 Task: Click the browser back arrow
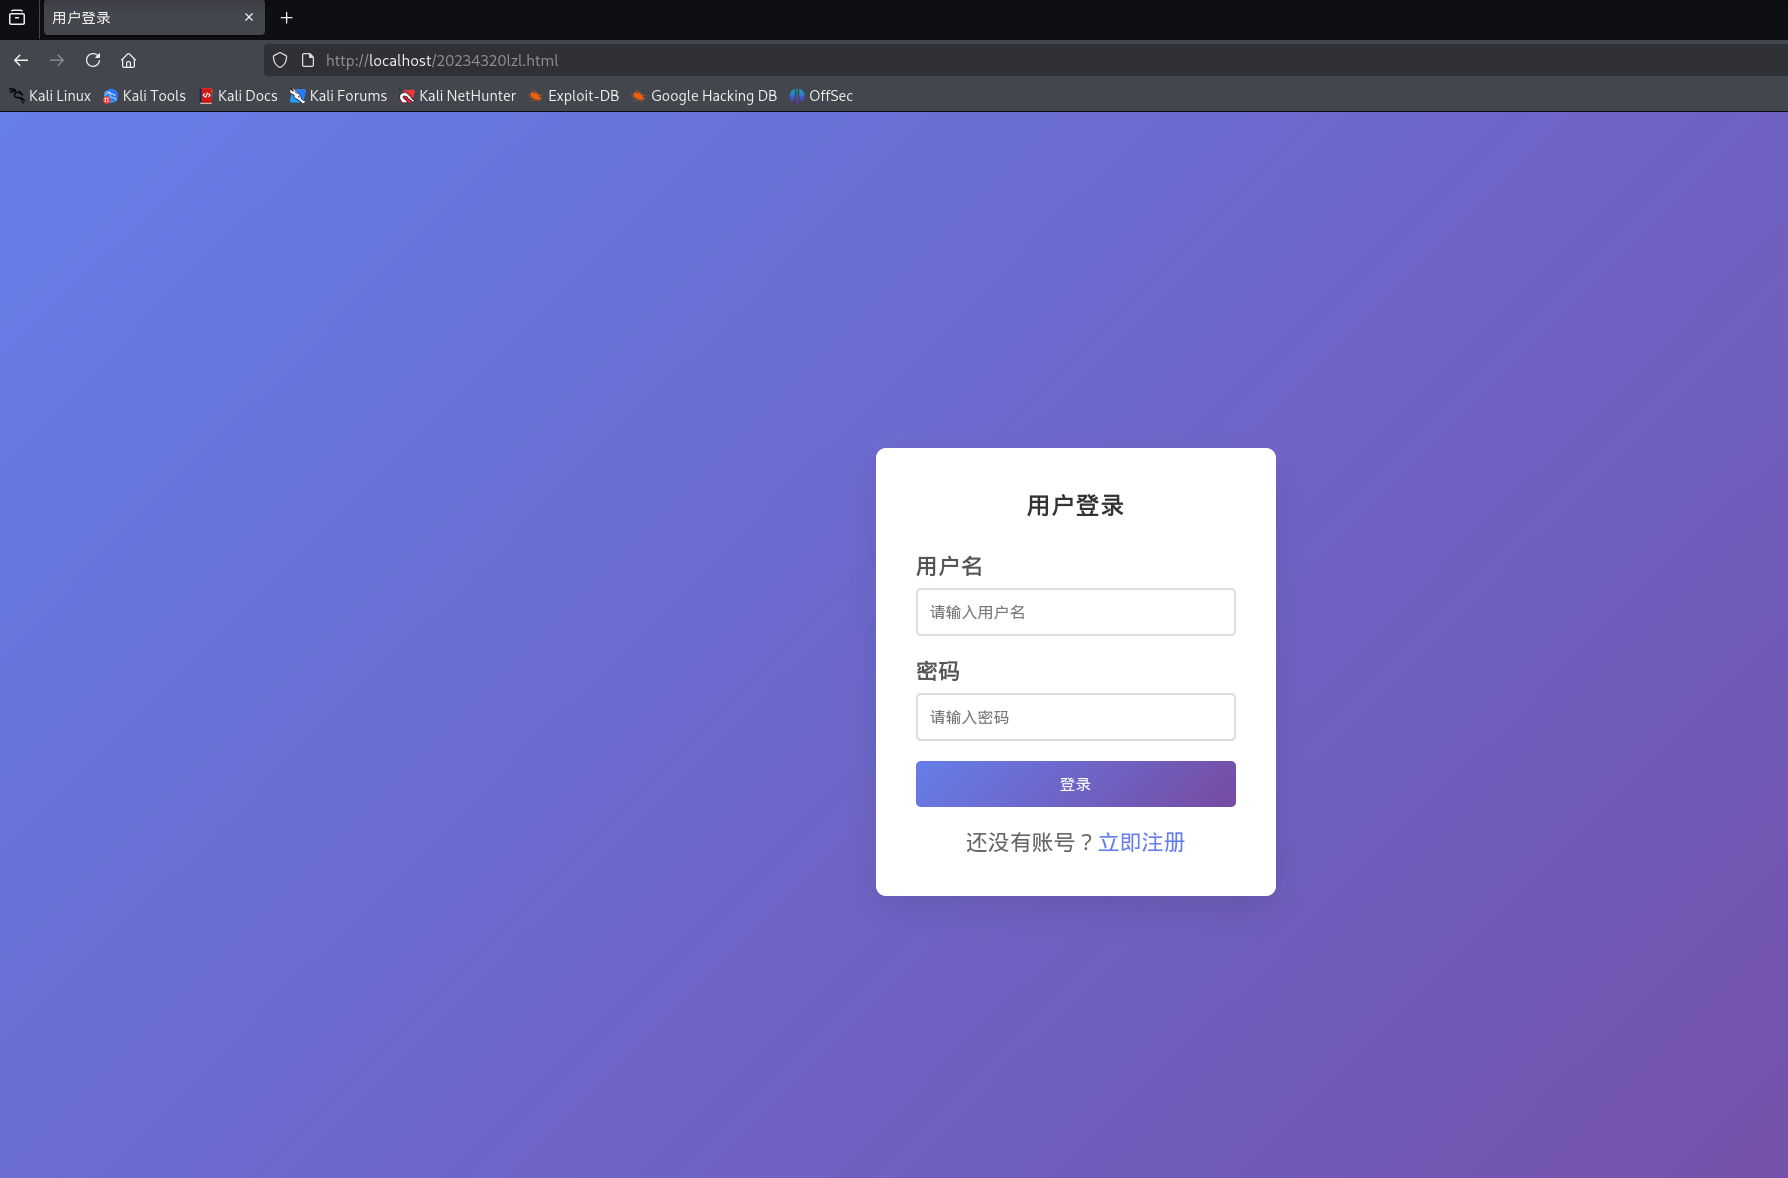pos(21,60)
